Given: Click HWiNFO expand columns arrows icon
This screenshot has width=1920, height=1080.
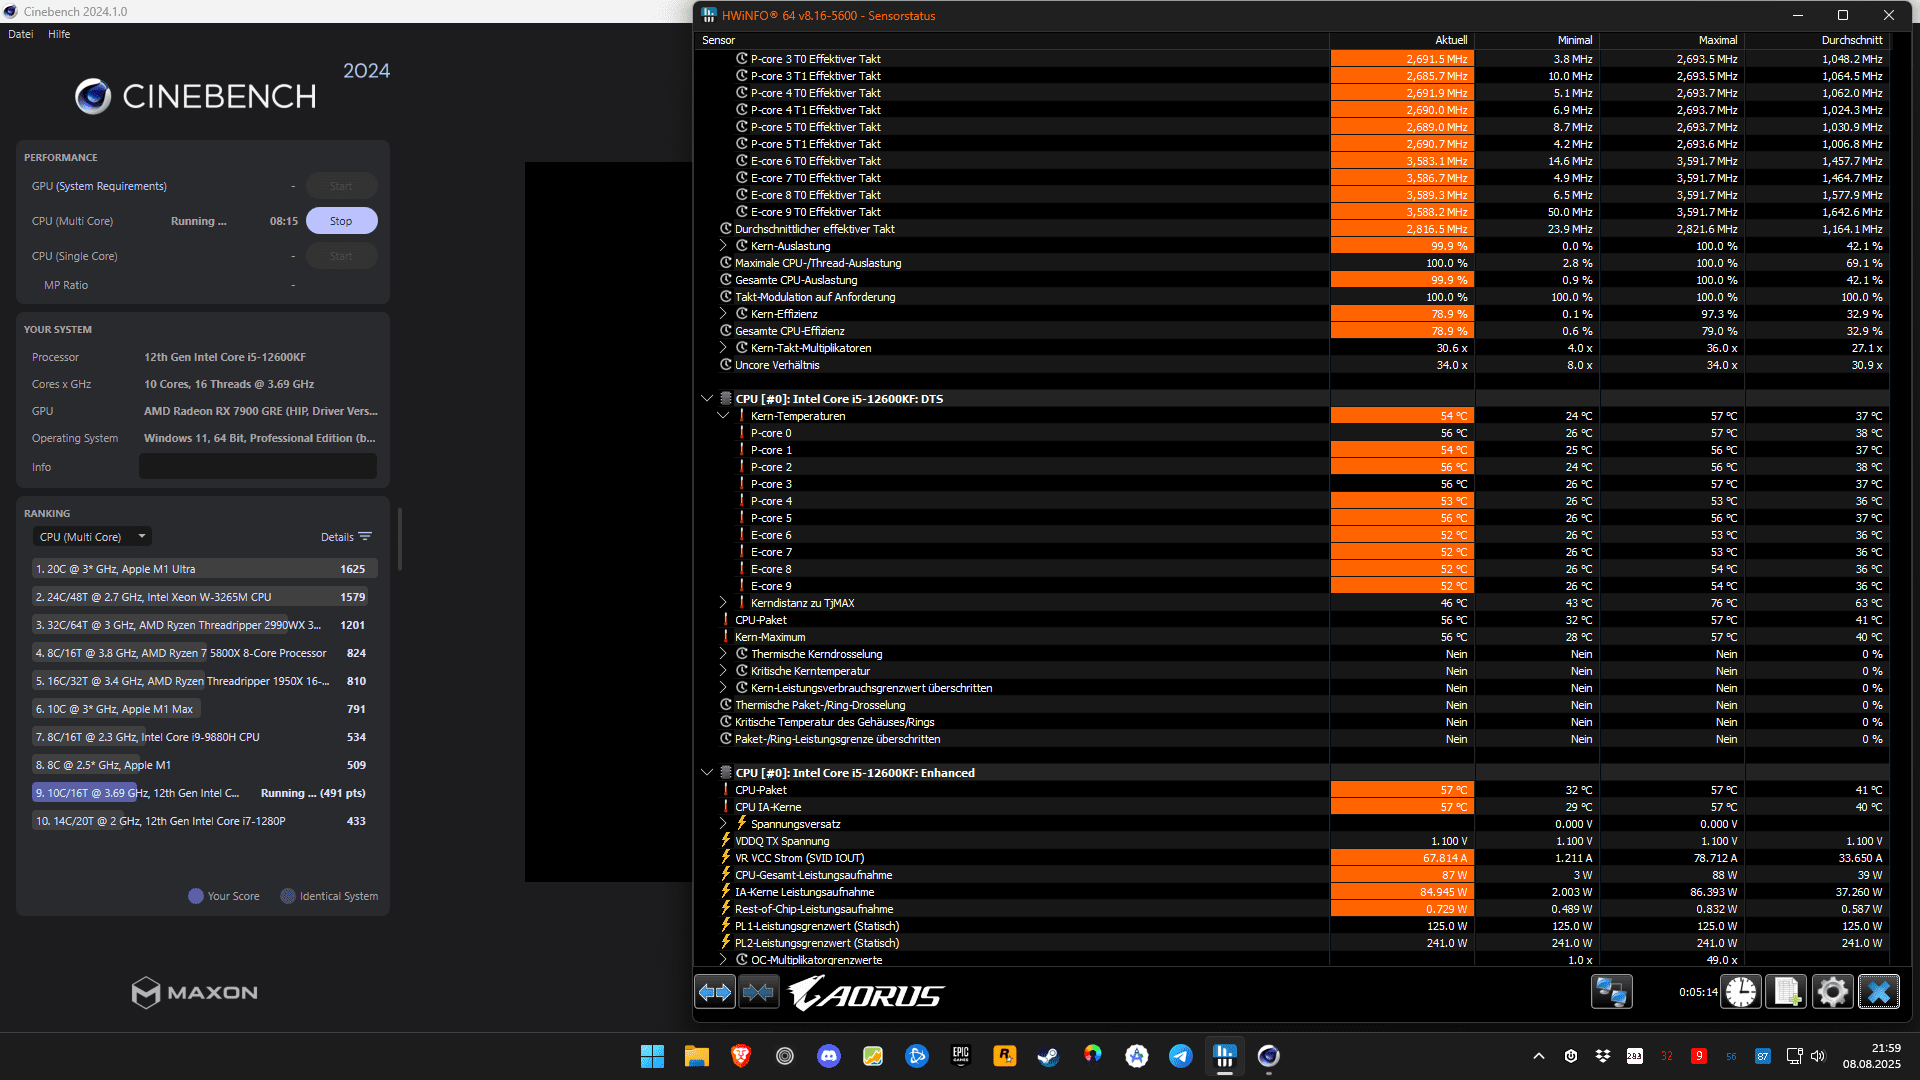Looking at the screenshot, I should pos(715,992).
